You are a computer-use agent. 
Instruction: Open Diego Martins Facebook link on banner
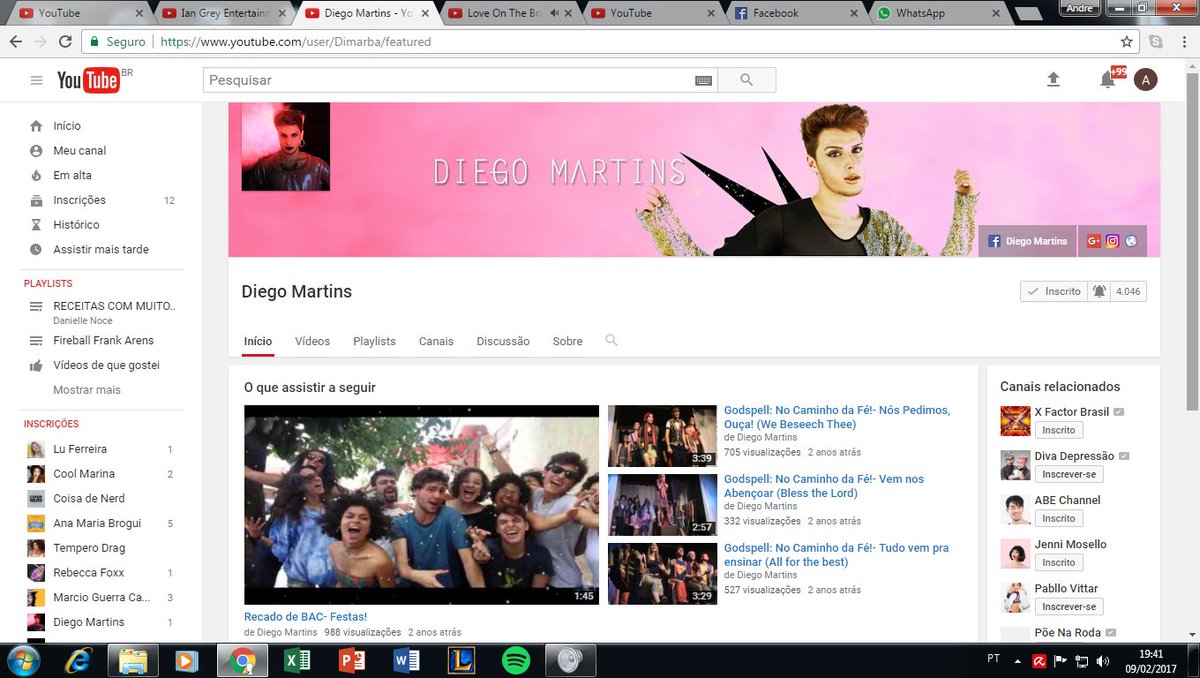tap(1027, 241)
